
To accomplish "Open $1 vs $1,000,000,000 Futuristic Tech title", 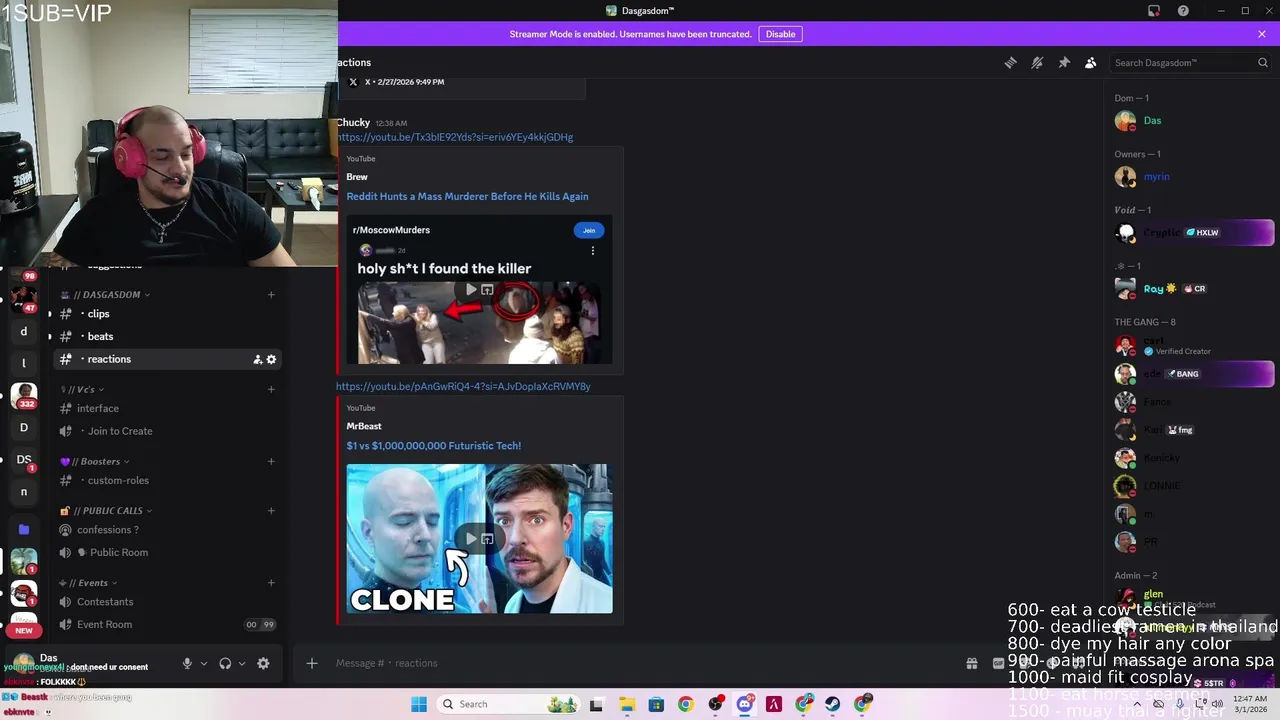I will [433, 446].
